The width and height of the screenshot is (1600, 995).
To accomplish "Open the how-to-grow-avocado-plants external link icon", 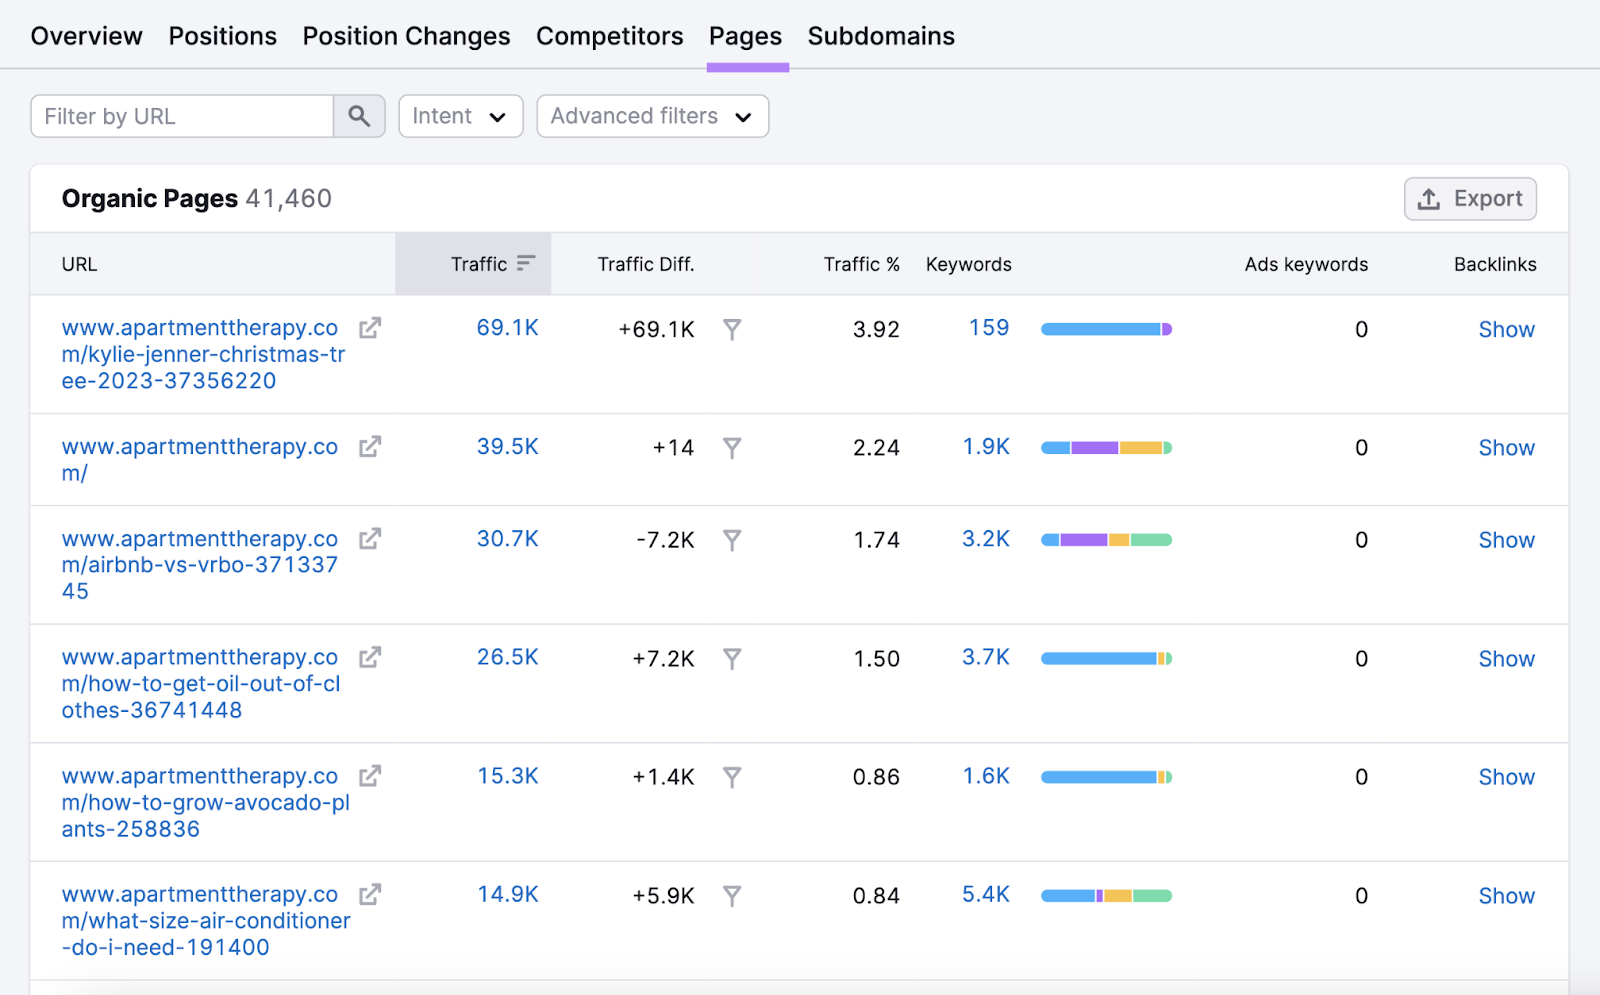I will click(369, 776).
